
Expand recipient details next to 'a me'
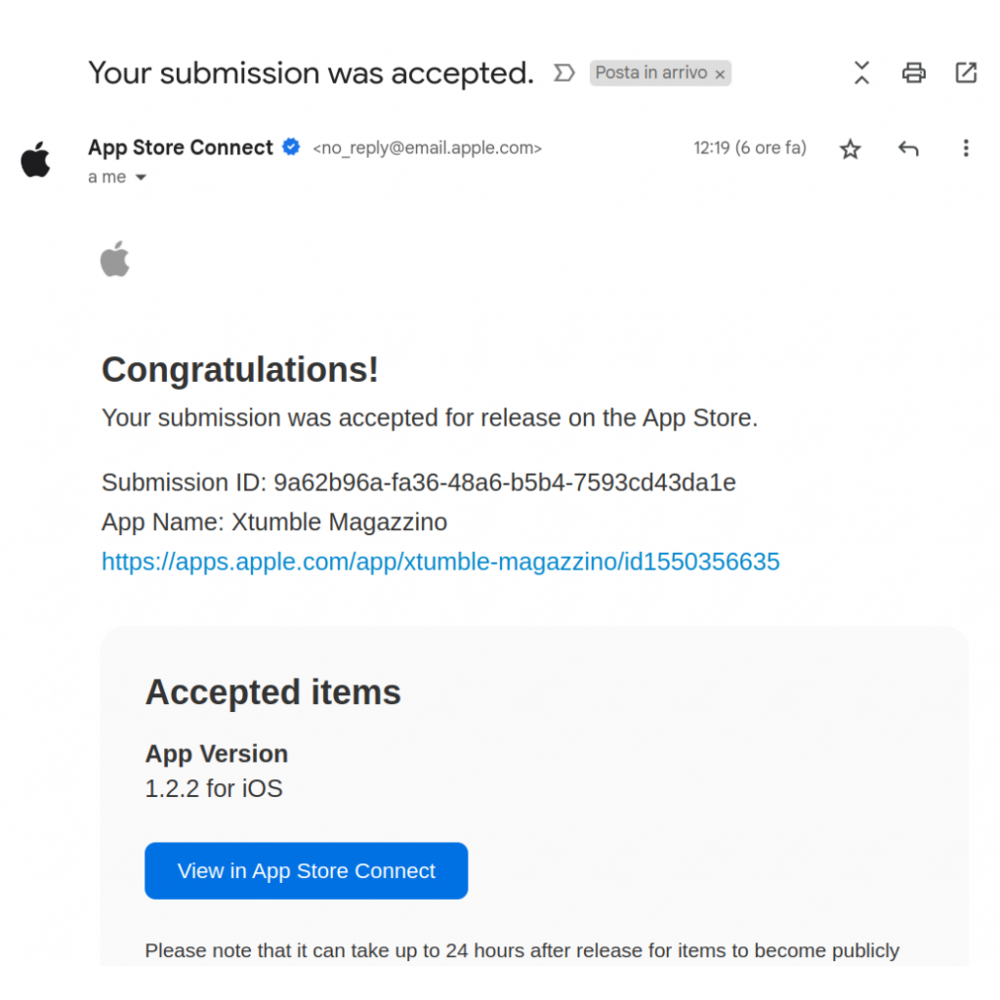141,178
